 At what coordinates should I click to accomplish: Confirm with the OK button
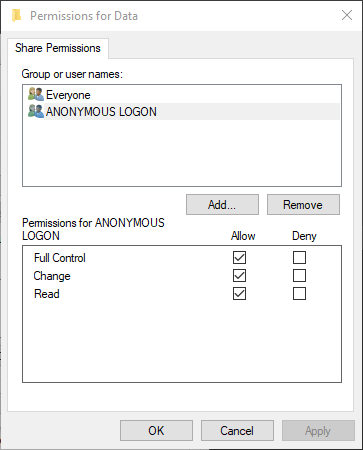[x=156, y=431]
